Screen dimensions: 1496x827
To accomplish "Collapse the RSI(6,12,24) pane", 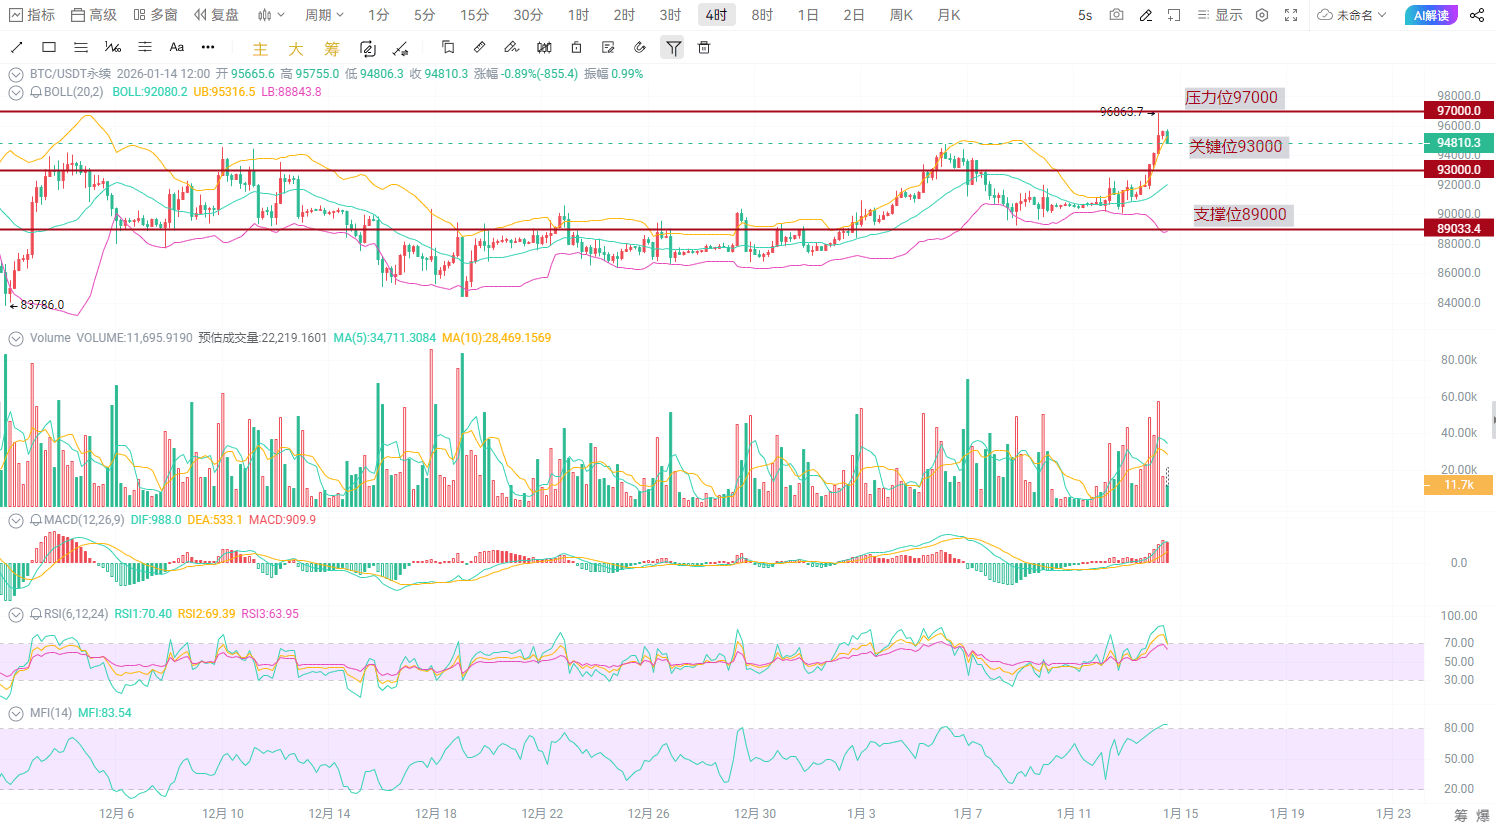I will coord(16,615).
